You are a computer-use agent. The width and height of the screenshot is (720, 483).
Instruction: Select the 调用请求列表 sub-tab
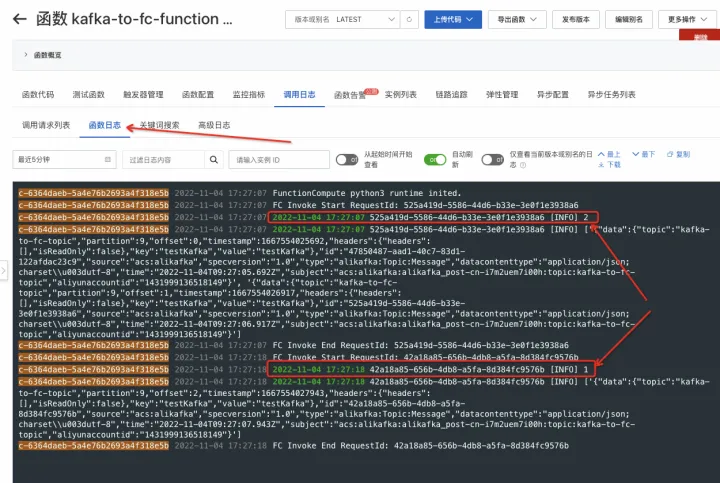click(x=46, y=125)
